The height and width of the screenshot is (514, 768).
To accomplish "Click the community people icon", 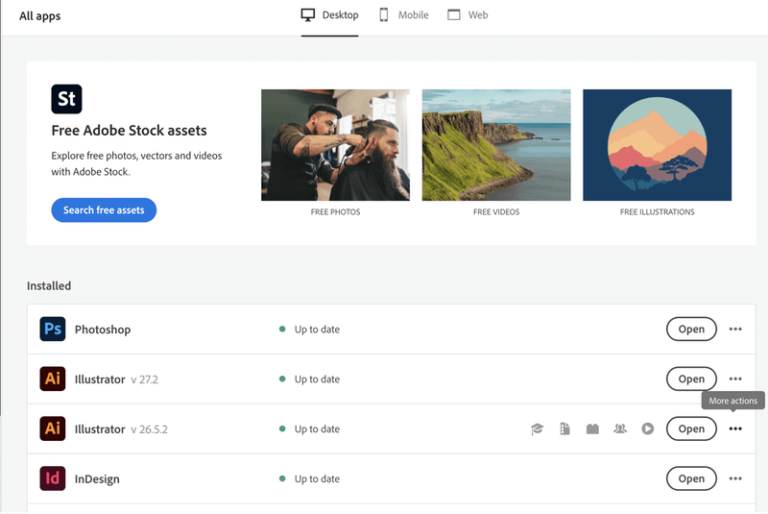I will pos(620,429).
